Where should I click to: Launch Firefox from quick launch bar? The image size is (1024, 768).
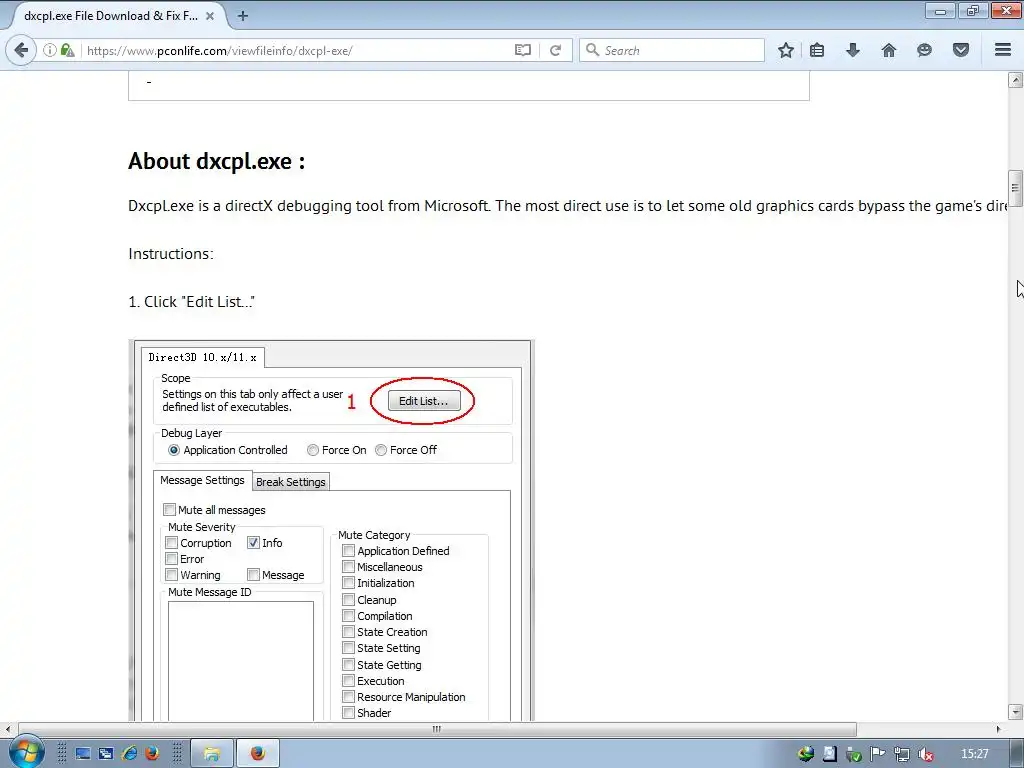coord(152,754)
